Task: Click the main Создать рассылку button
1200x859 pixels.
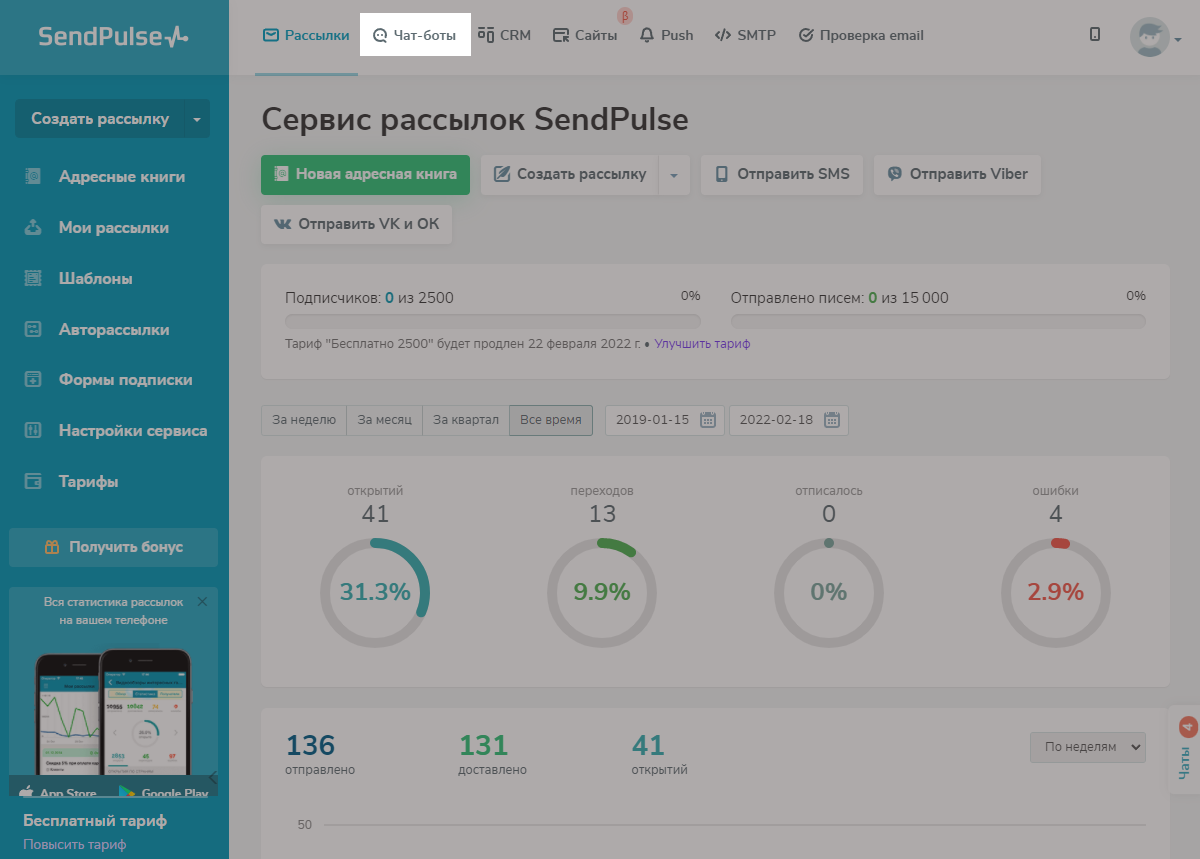Action: pyautogui.click(x=570, y=174)
